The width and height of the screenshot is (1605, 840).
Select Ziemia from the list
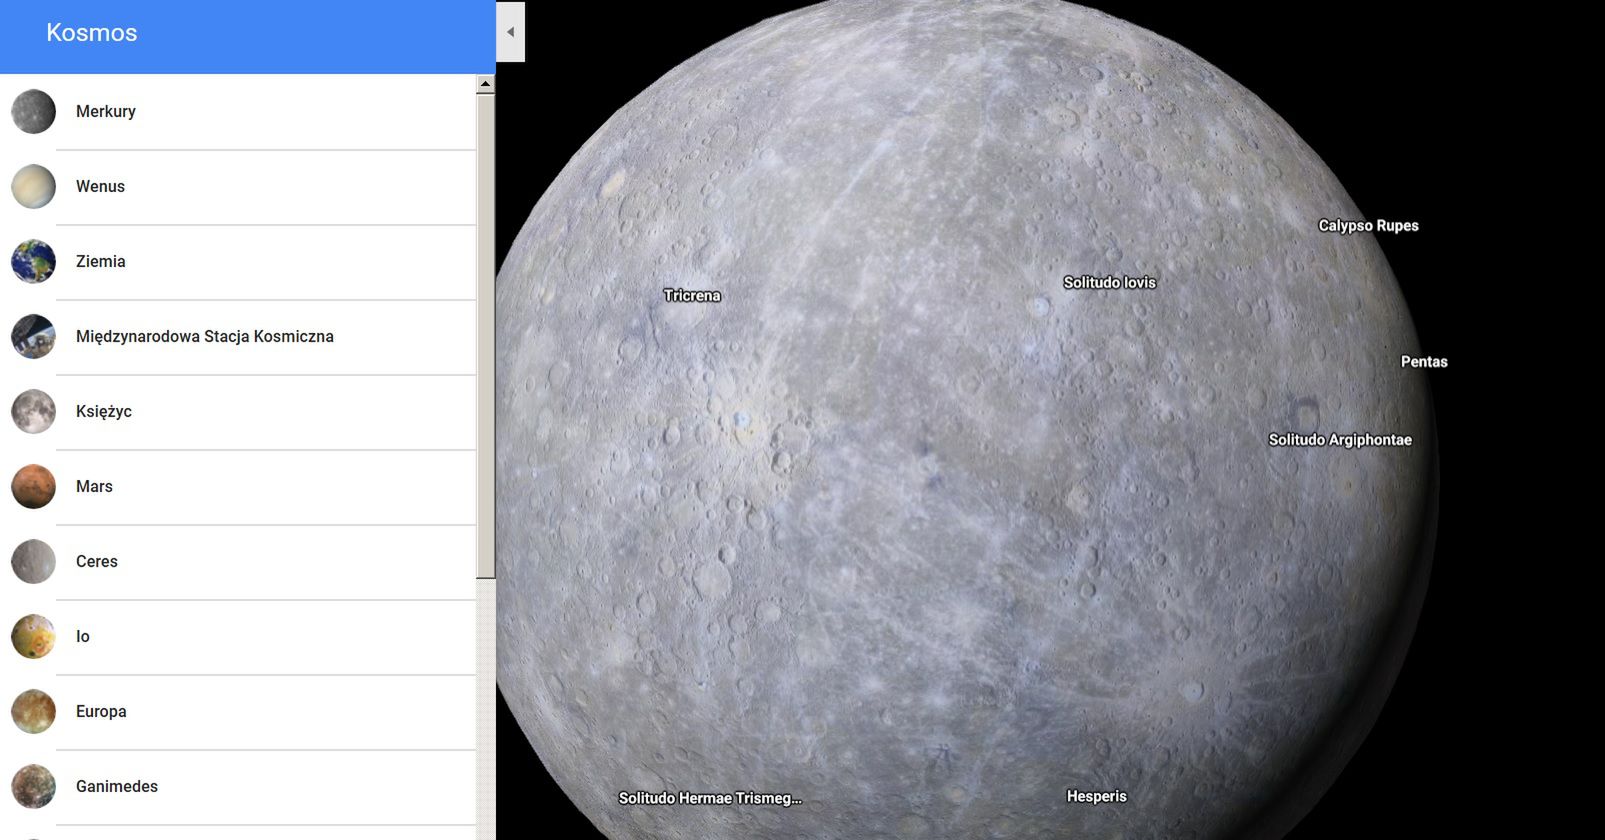click(x=238, y=261)
